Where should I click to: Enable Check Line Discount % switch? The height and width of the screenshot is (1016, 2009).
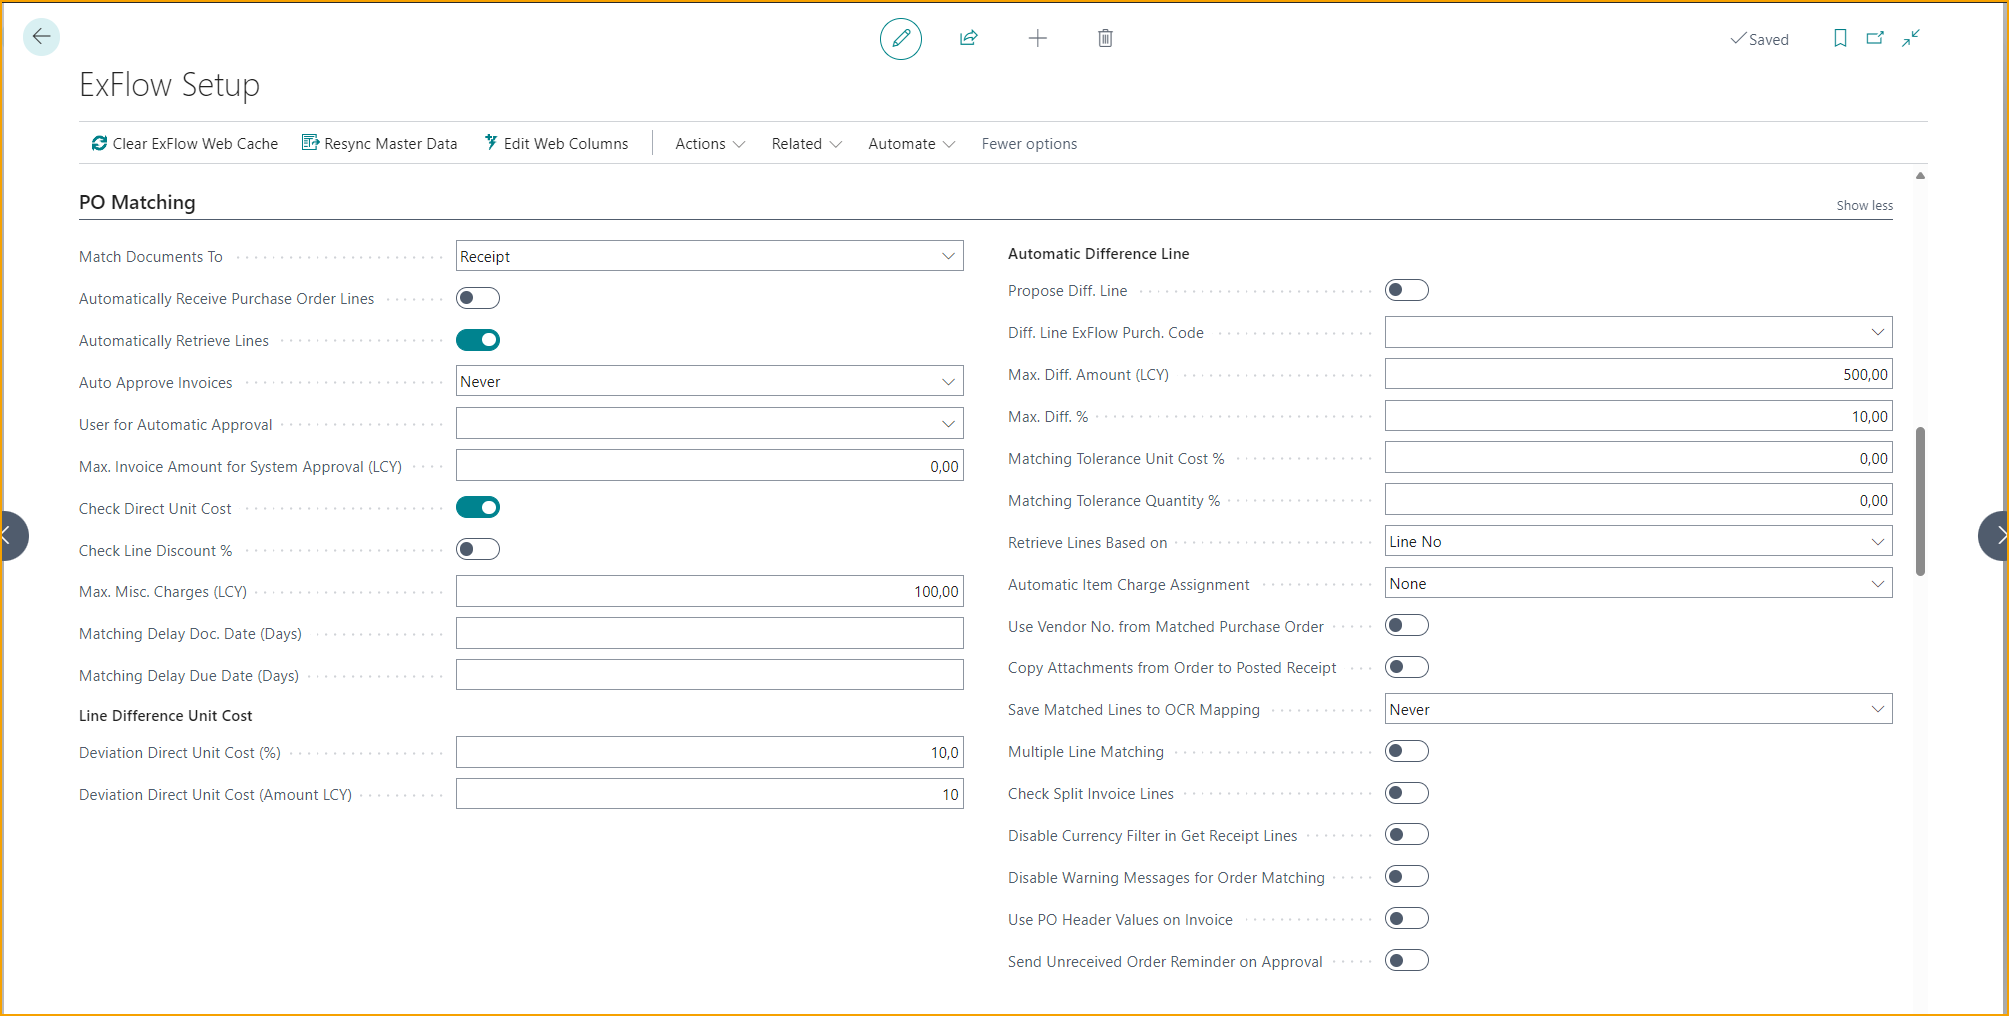point(478,549)
